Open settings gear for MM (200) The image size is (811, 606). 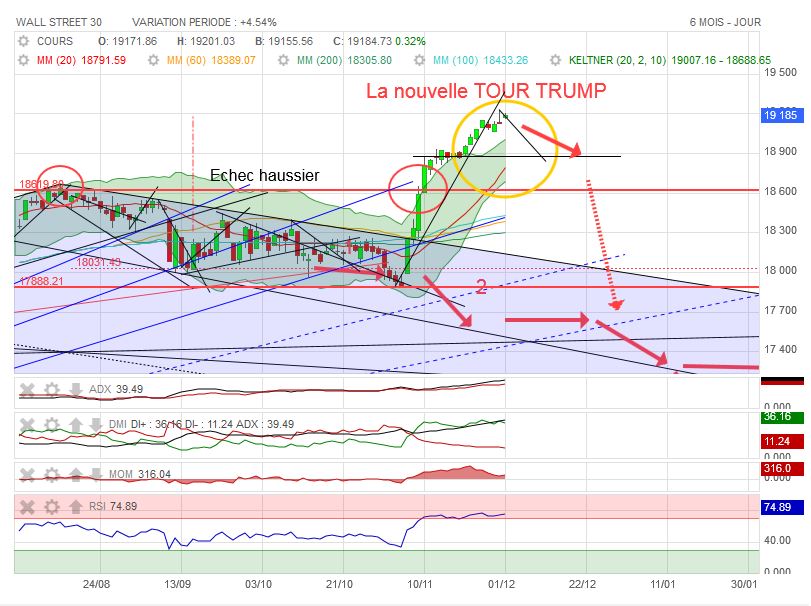283,60
